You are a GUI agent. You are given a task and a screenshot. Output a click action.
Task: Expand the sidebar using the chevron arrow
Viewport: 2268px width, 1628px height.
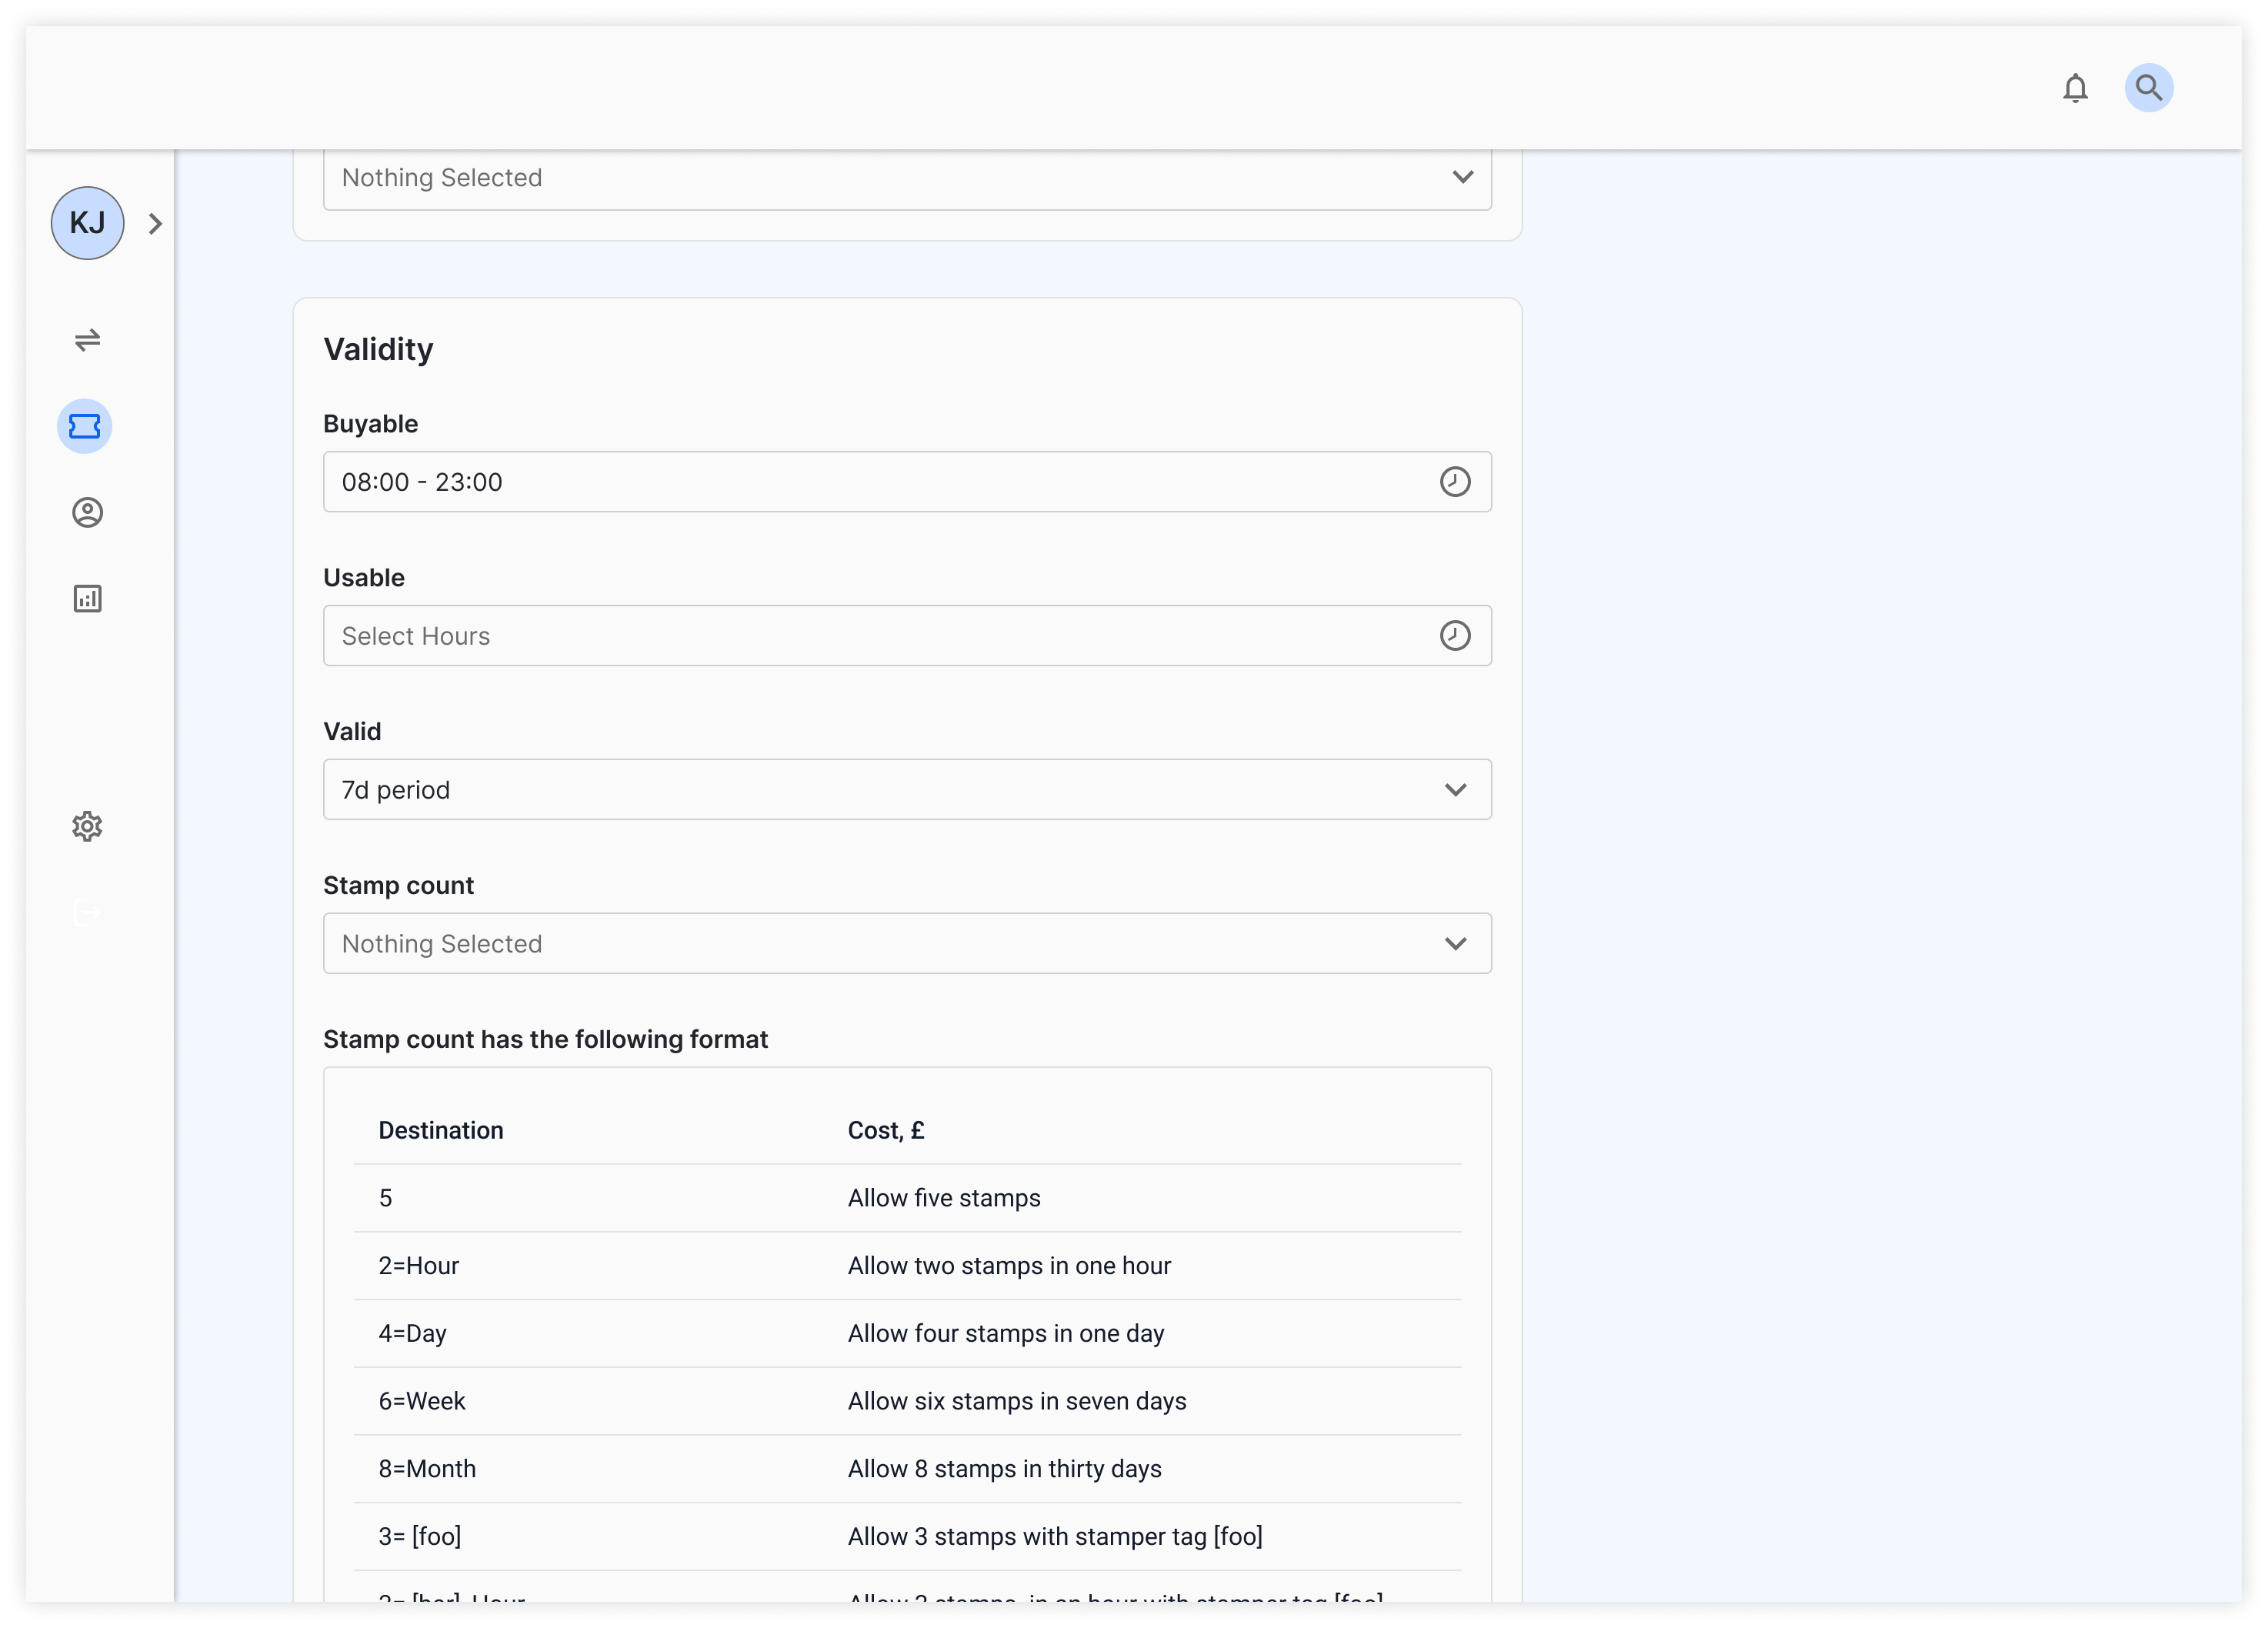(156, 223)
